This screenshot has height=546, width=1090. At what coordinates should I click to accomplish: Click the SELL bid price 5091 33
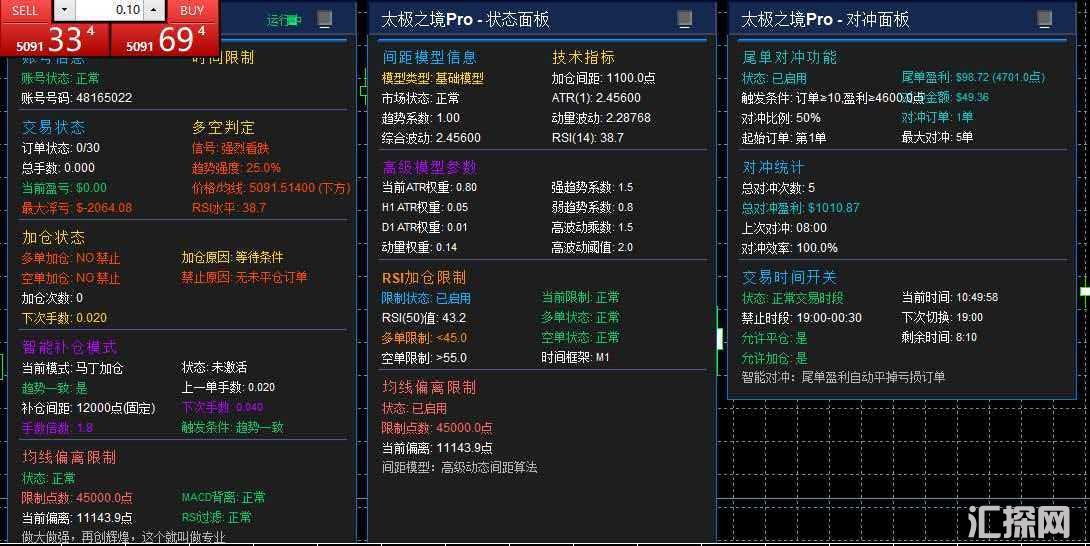pyautogui.click(x=55, y=40)
